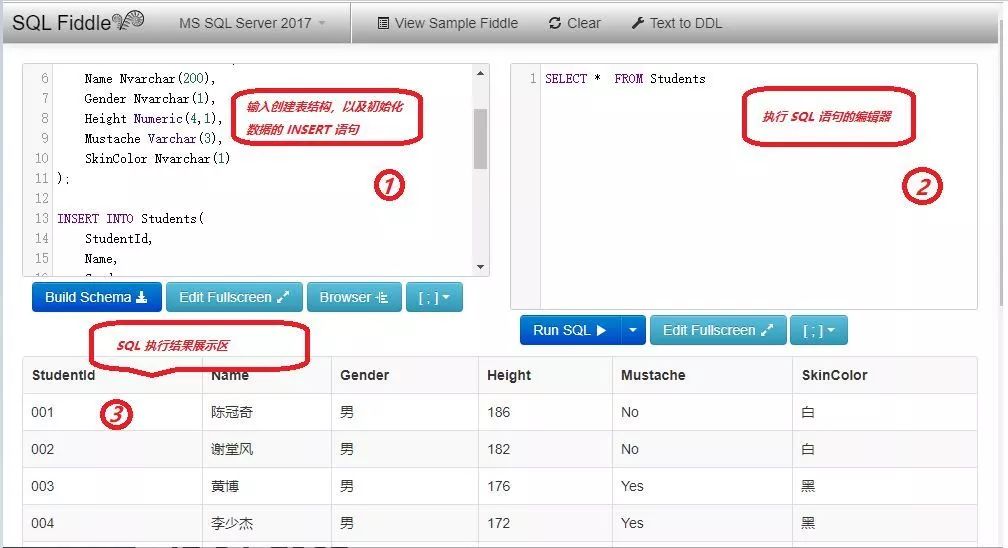
Task: Click the Build Schema button
Action: 96,297
